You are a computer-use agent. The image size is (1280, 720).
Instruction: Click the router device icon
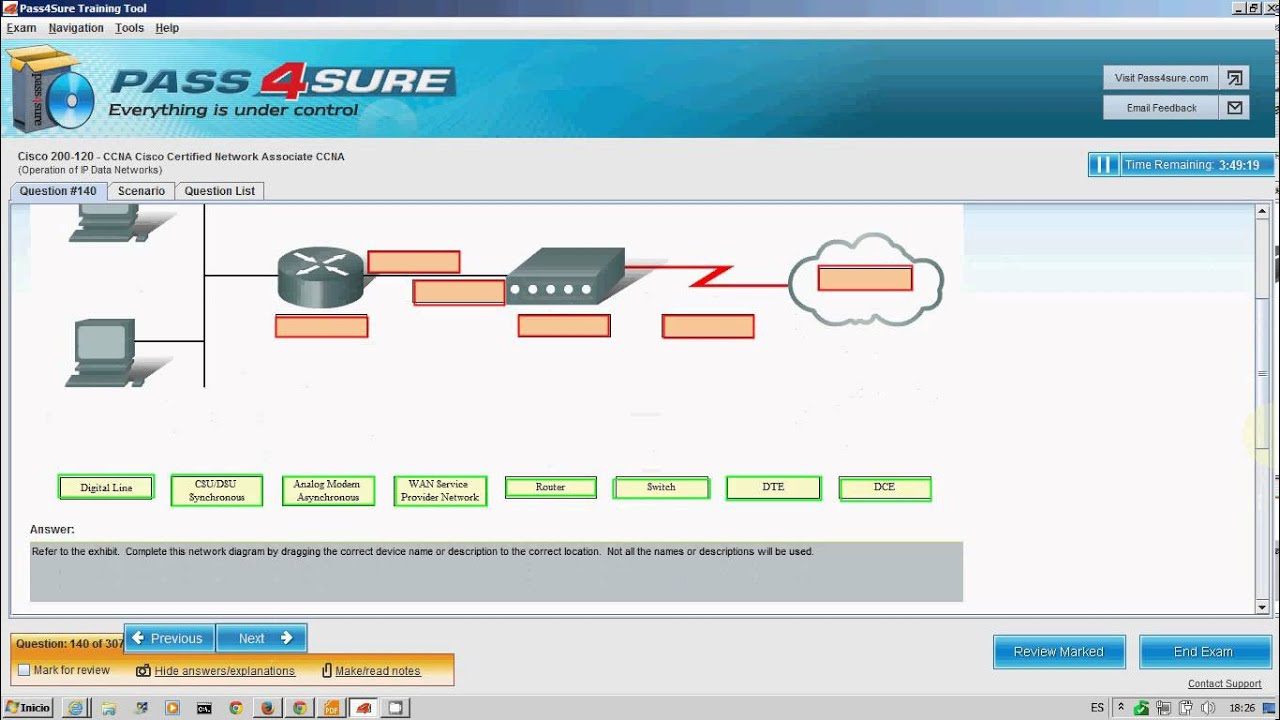(320, 276)
